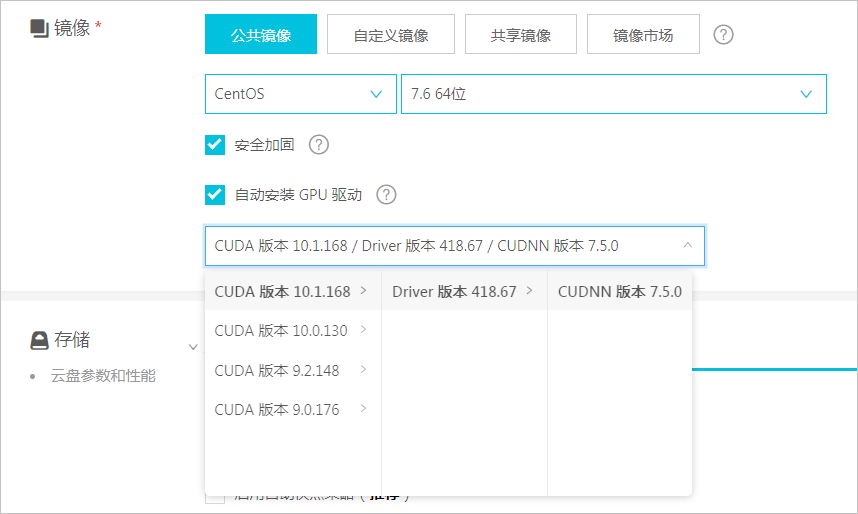The image size is (858, 514).
Task: Select the 公共镜像 tab
Action: coord(260,34)
